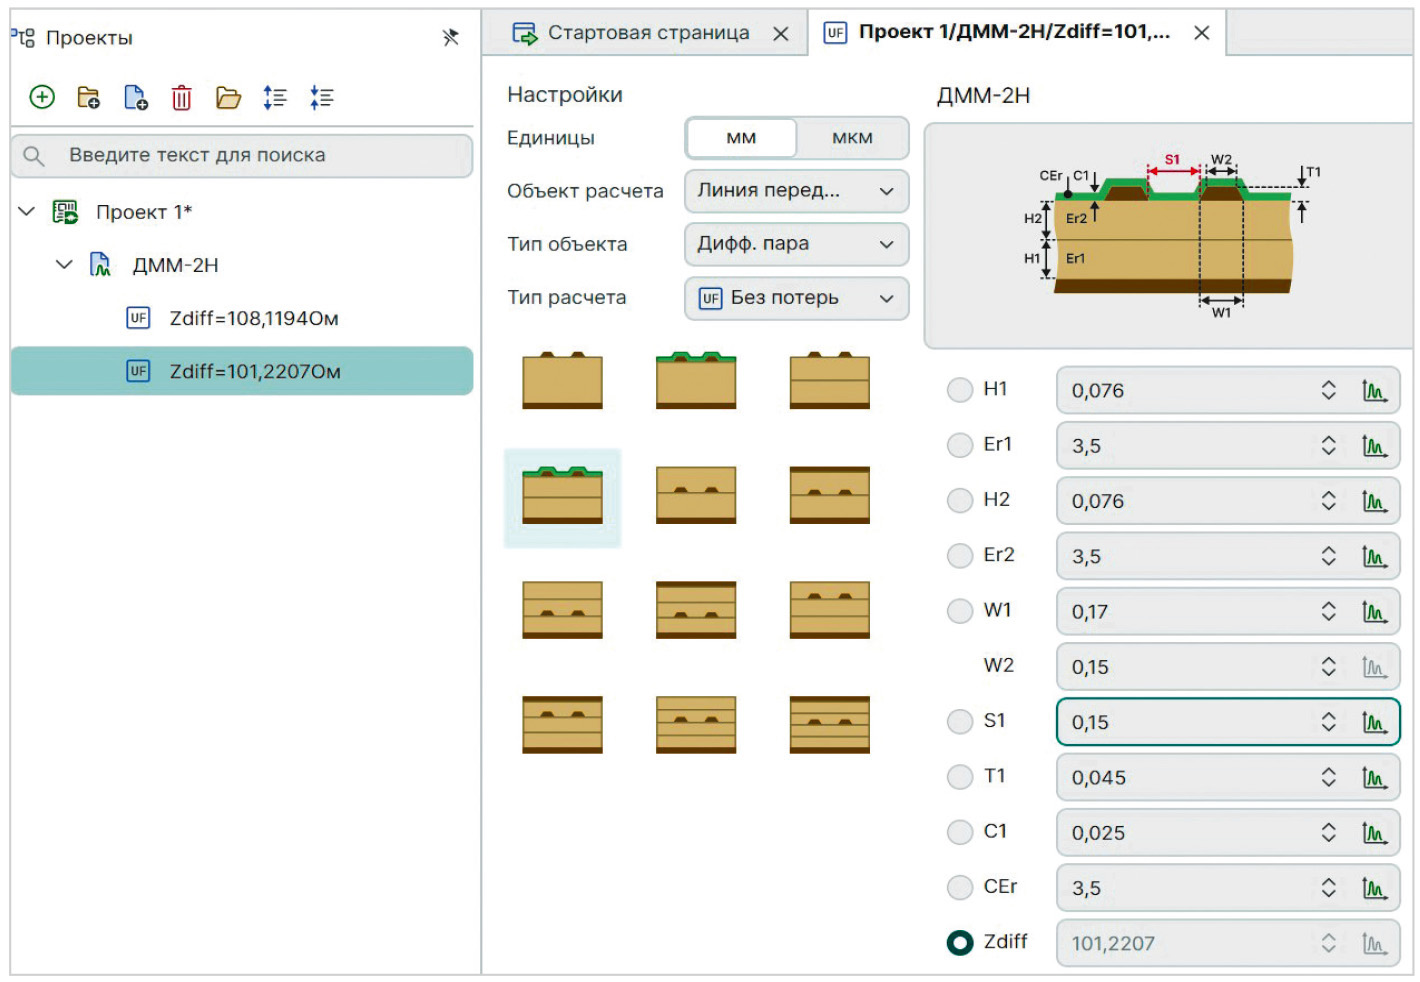Open the graph icon beside the H1 field

pyautogui.click(x=1375, y=391)
